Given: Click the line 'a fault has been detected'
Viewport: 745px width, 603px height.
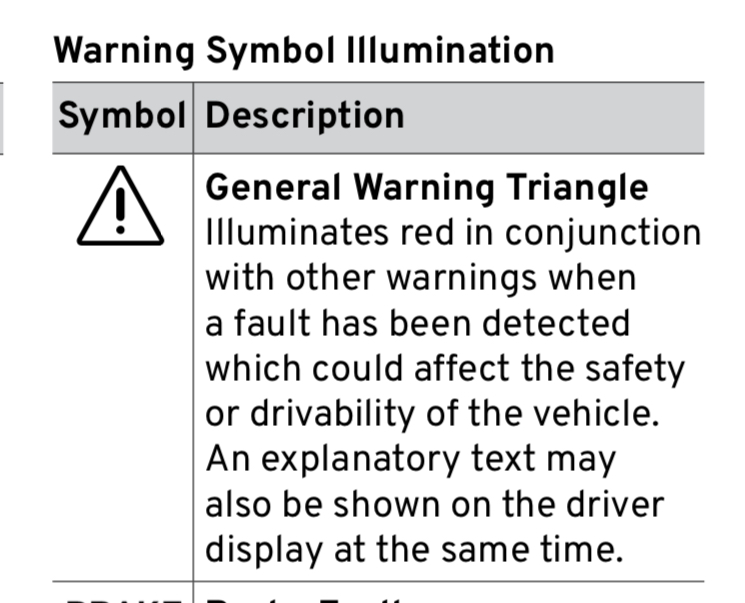Looking at the screenshot, I should pyautogui.click(x=418, y=324).
